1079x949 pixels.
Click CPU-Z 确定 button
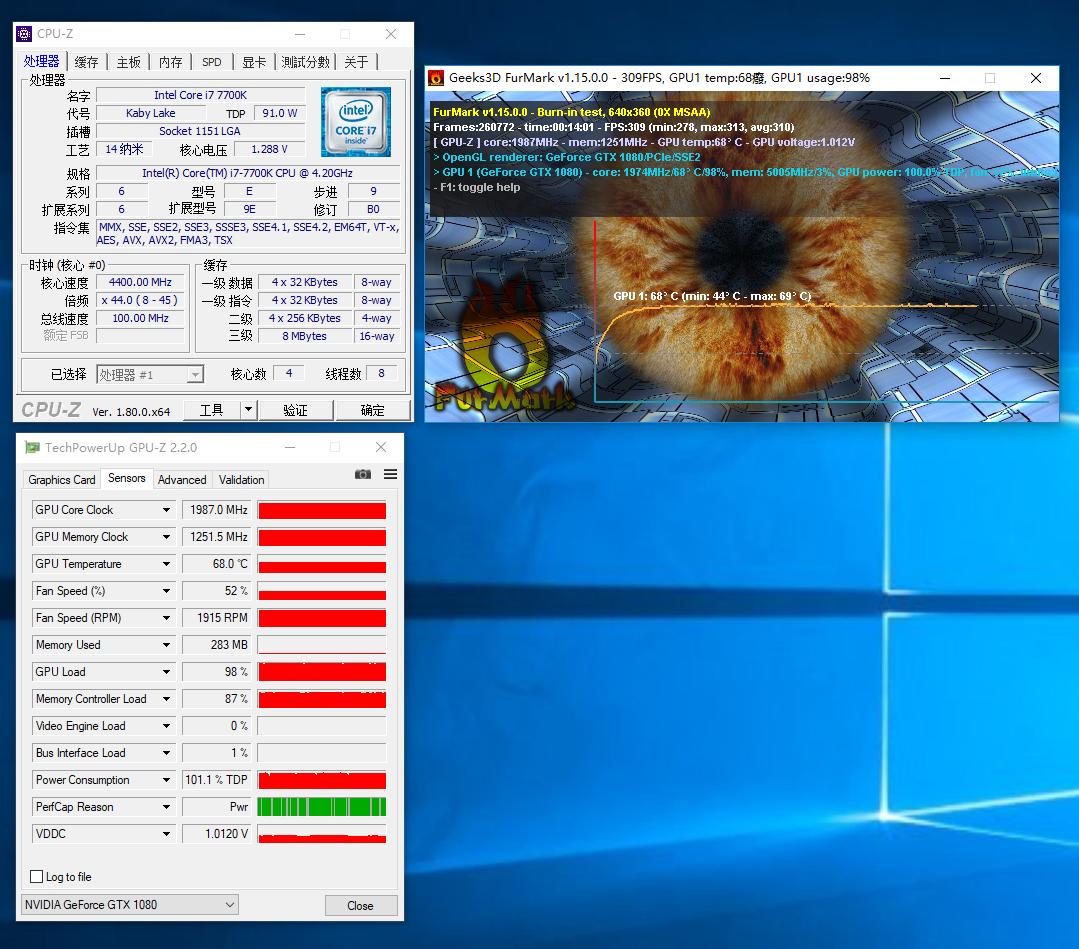click(372, 410)
